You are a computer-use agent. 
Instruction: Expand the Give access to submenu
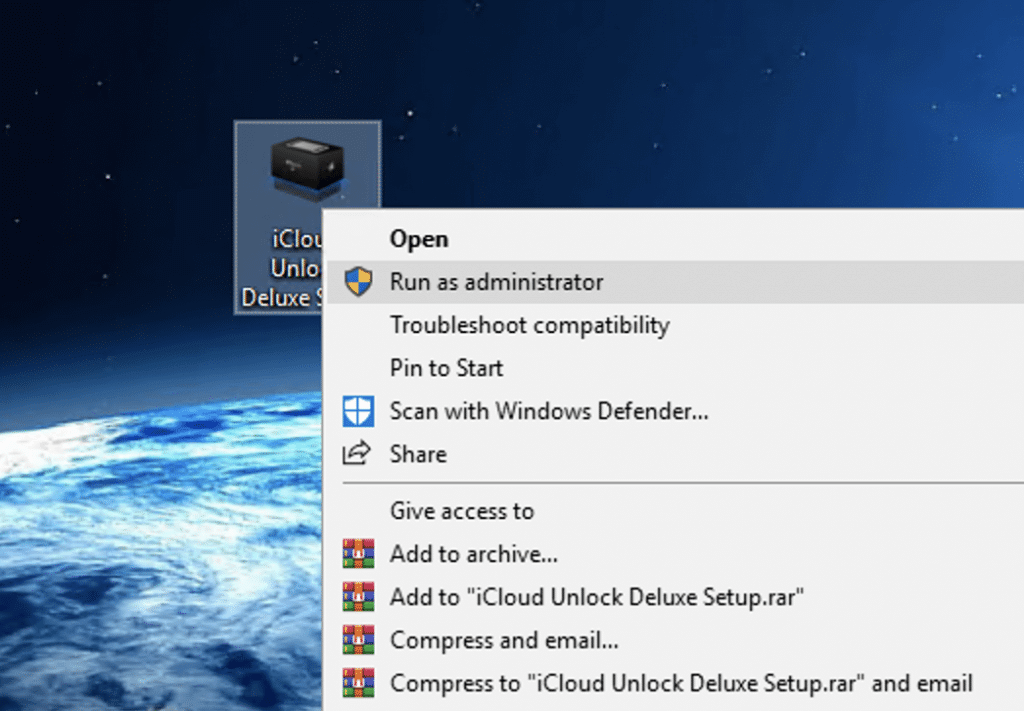(x=462, y=511)
